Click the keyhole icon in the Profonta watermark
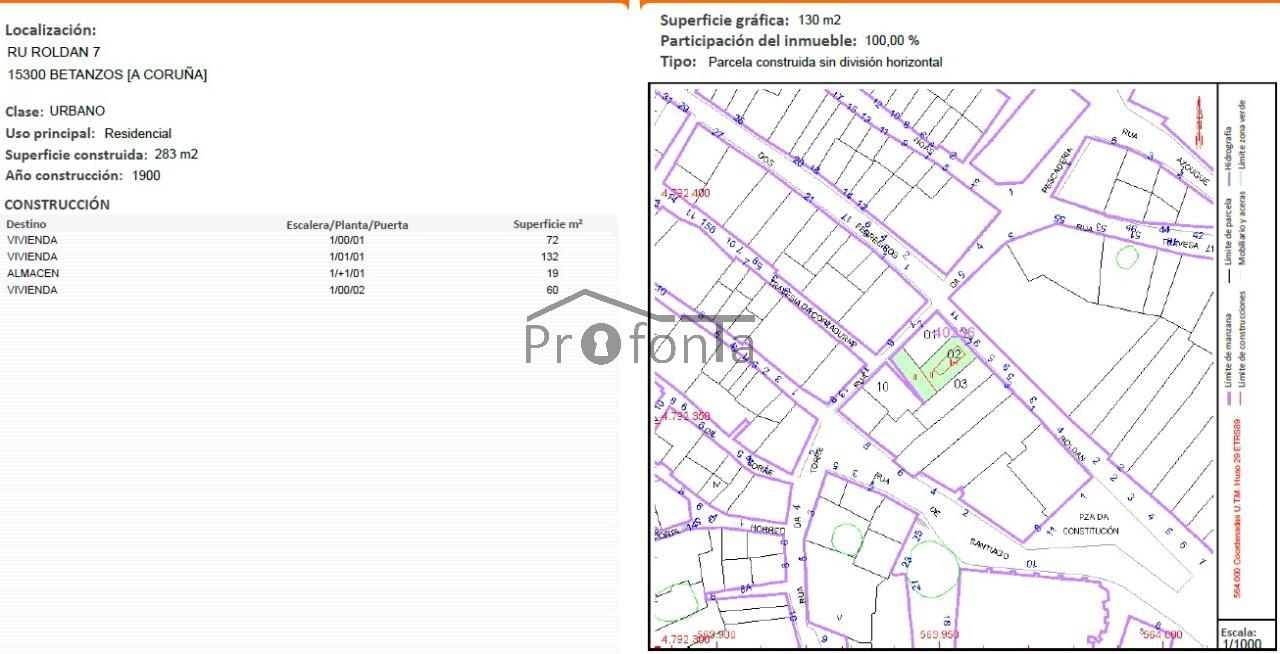1280x654 pixels. click(x=600, y=345)
